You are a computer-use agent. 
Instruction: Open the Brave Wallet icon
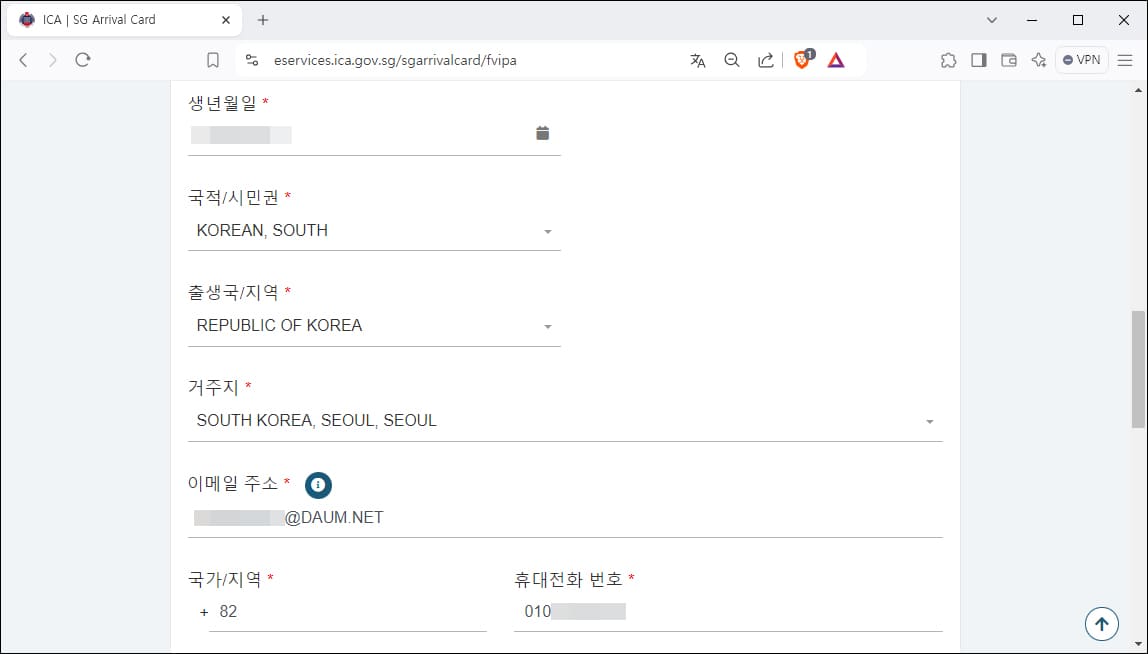[x=1009, y=60]
